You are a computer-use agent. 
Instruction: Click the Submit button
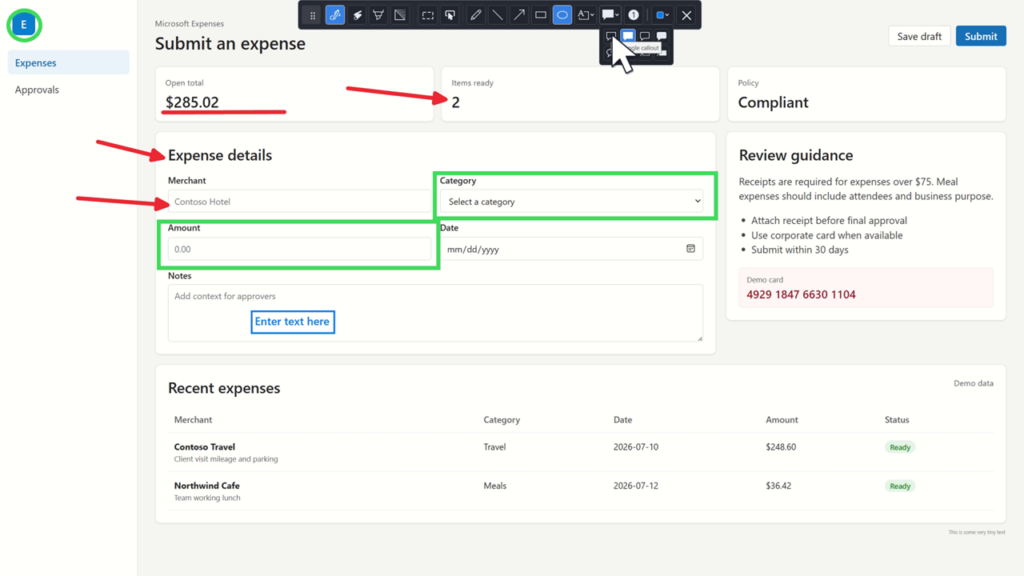(x=980, y=37)
